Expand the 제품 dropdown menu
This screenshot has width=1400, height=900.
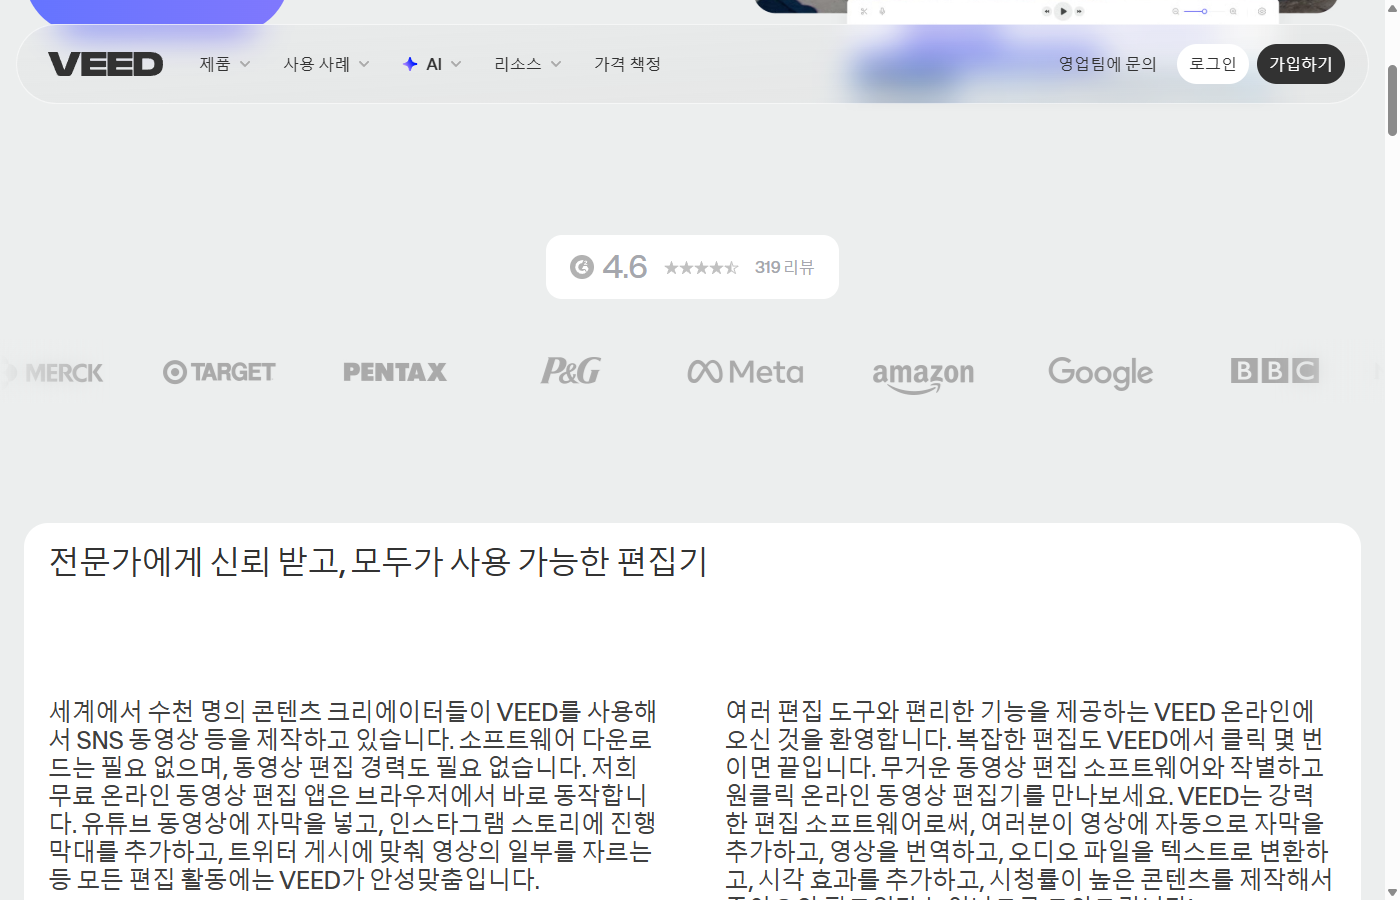click(224, 63)
